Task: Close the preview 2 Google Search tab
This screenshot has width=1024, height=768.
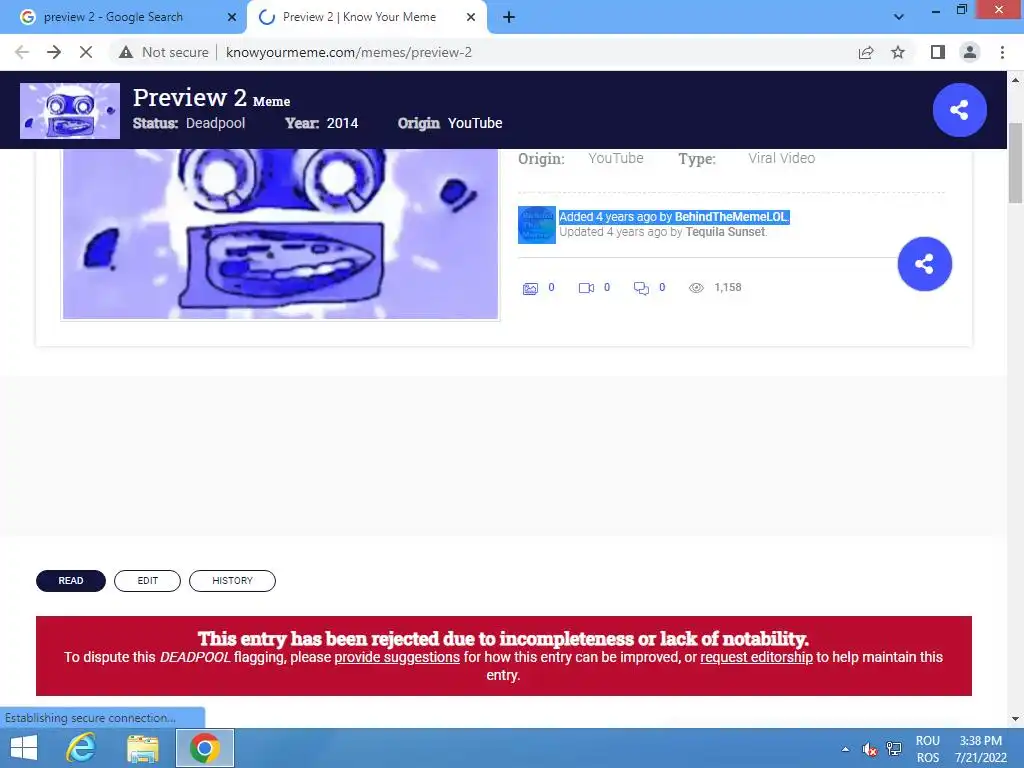Action: (232, 17)
